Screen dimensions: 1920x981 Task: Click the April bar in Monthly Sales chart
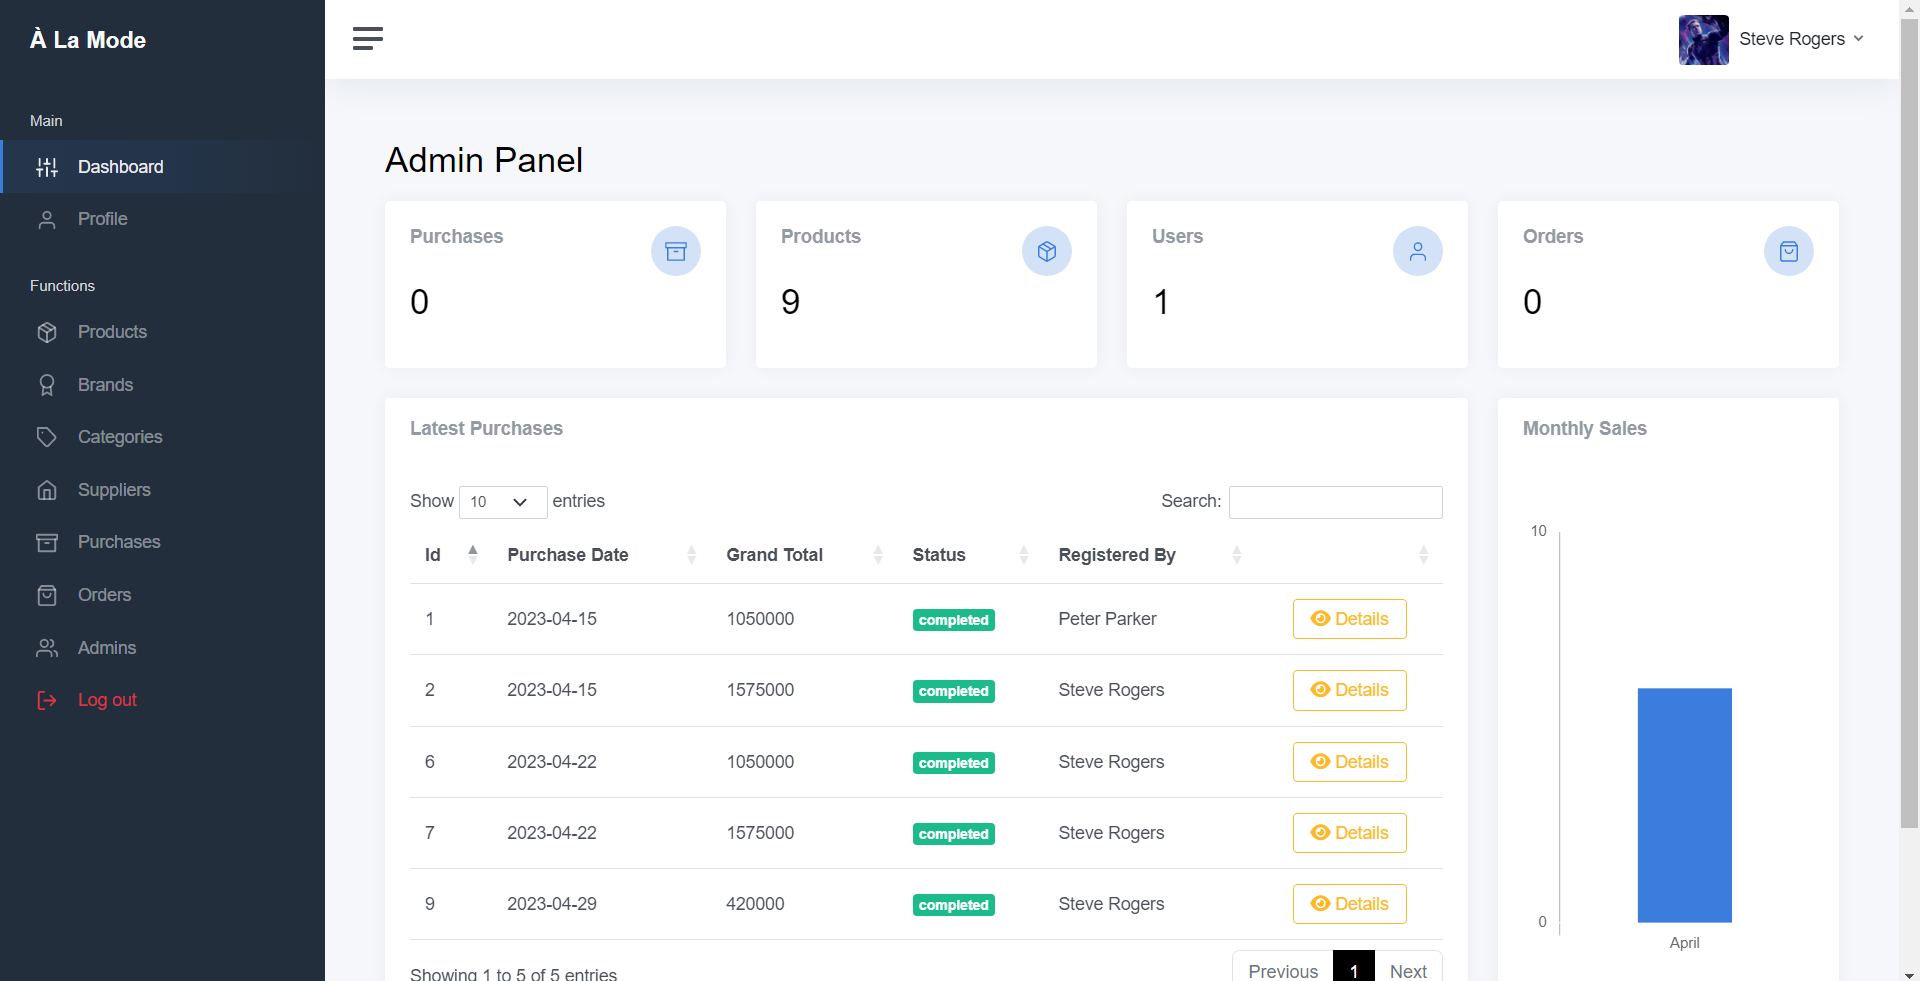1684,805
